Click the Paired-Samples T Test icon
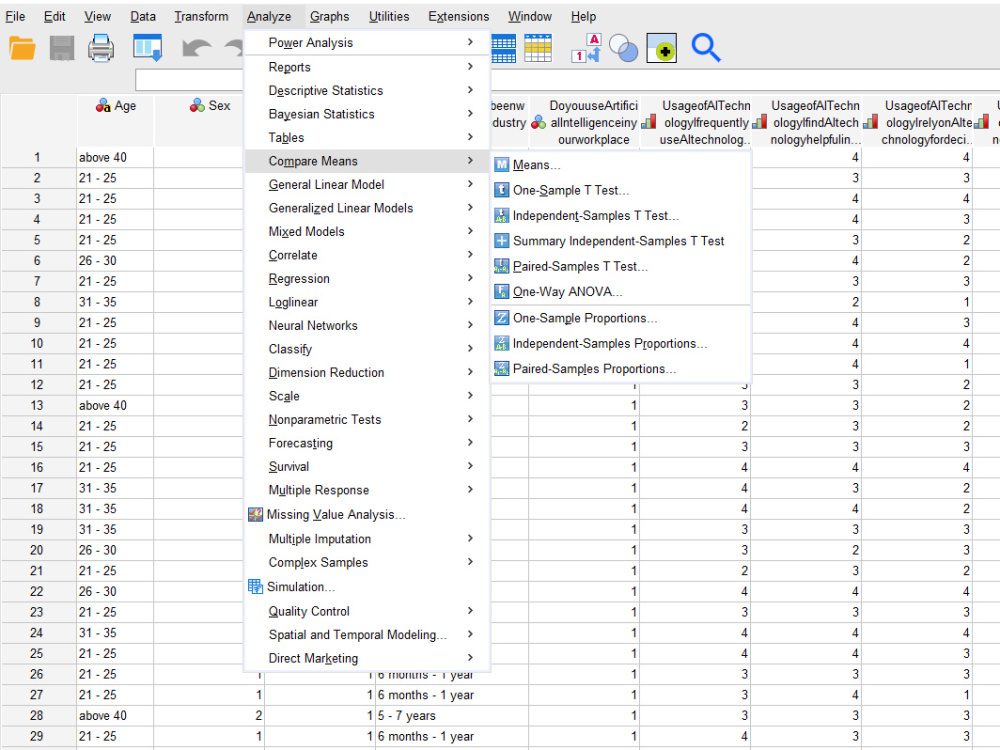This screenshot has height=750, width=1000. pos(502,267)
